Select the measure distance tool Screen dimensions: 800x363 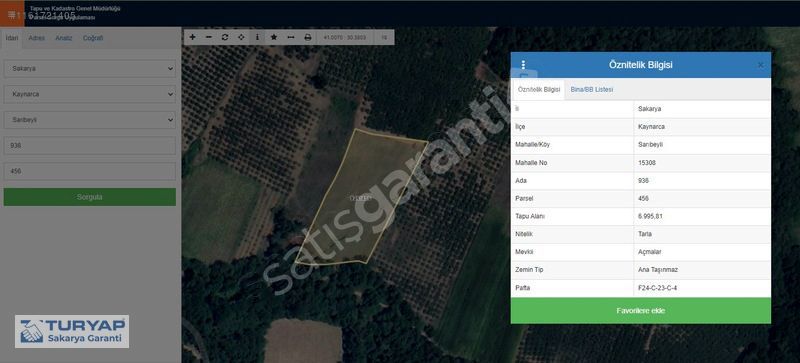click(291, 37)
